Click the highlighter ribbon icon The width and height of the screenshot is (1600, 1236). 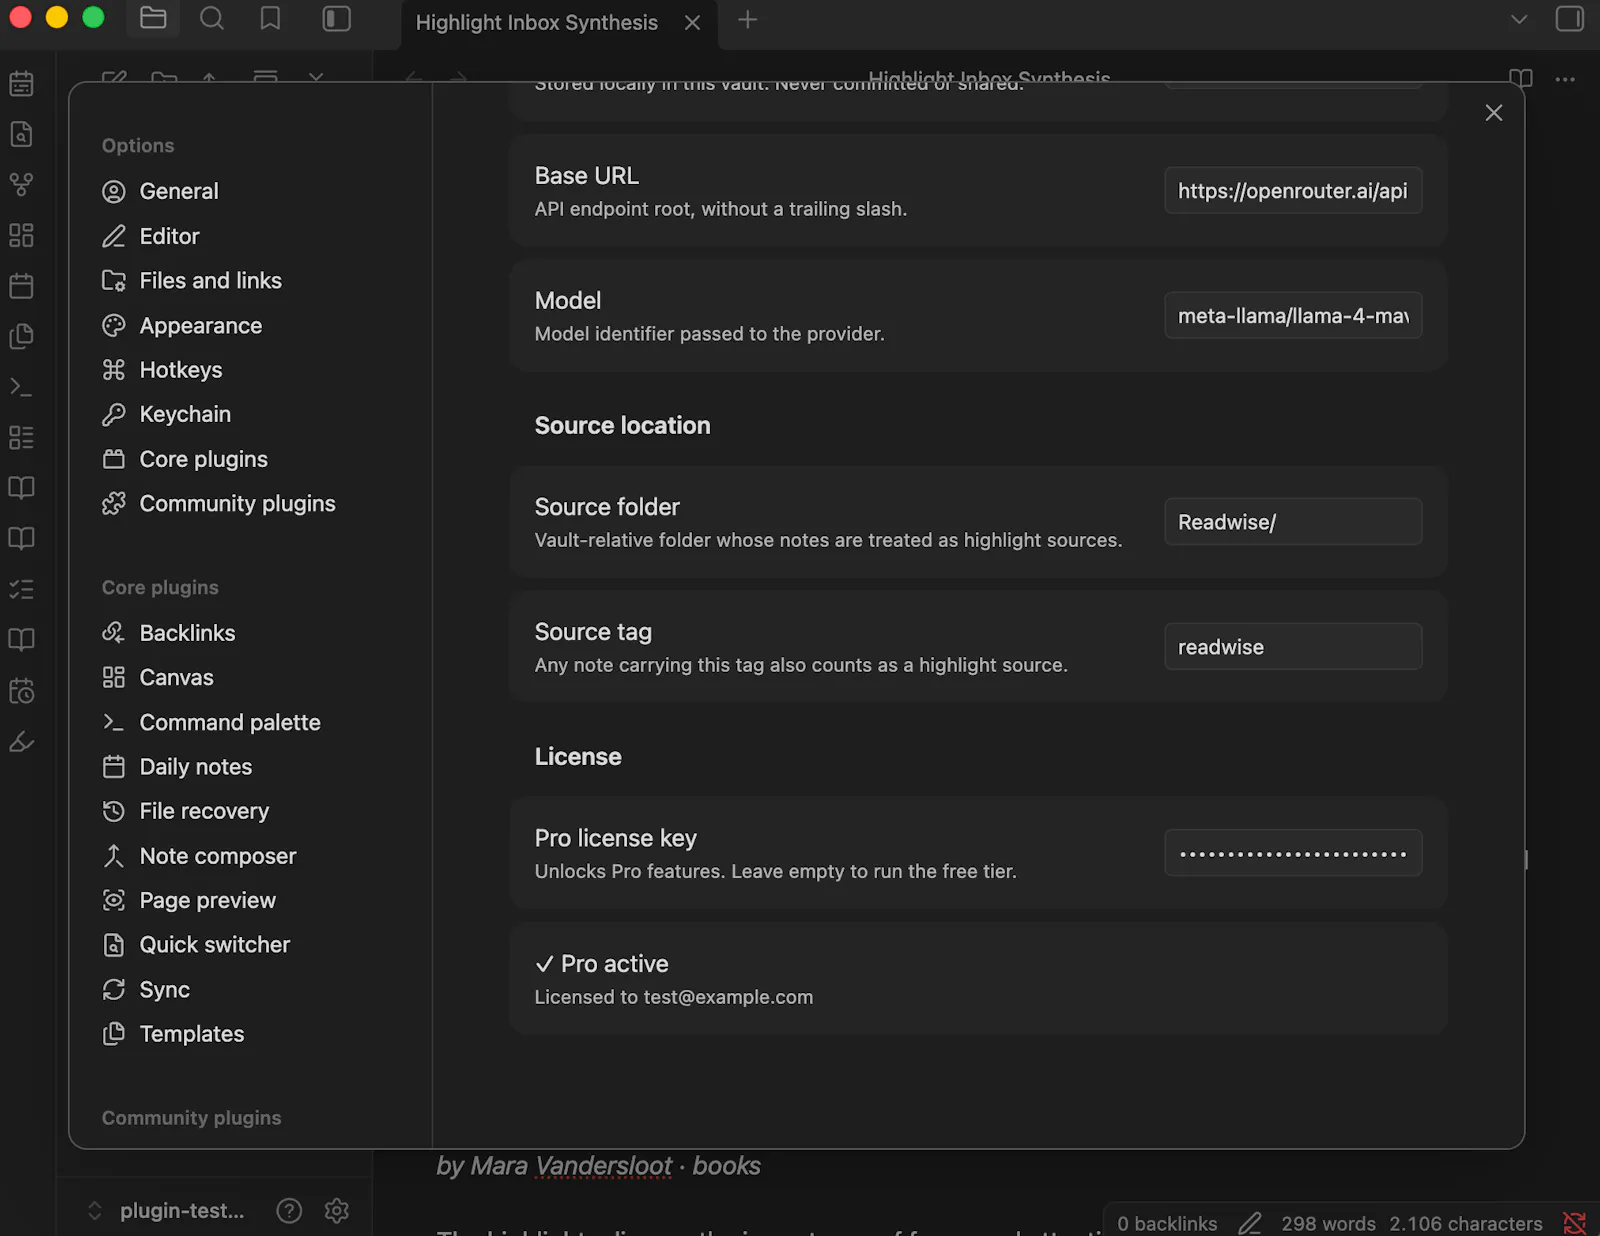pos(21,741)
